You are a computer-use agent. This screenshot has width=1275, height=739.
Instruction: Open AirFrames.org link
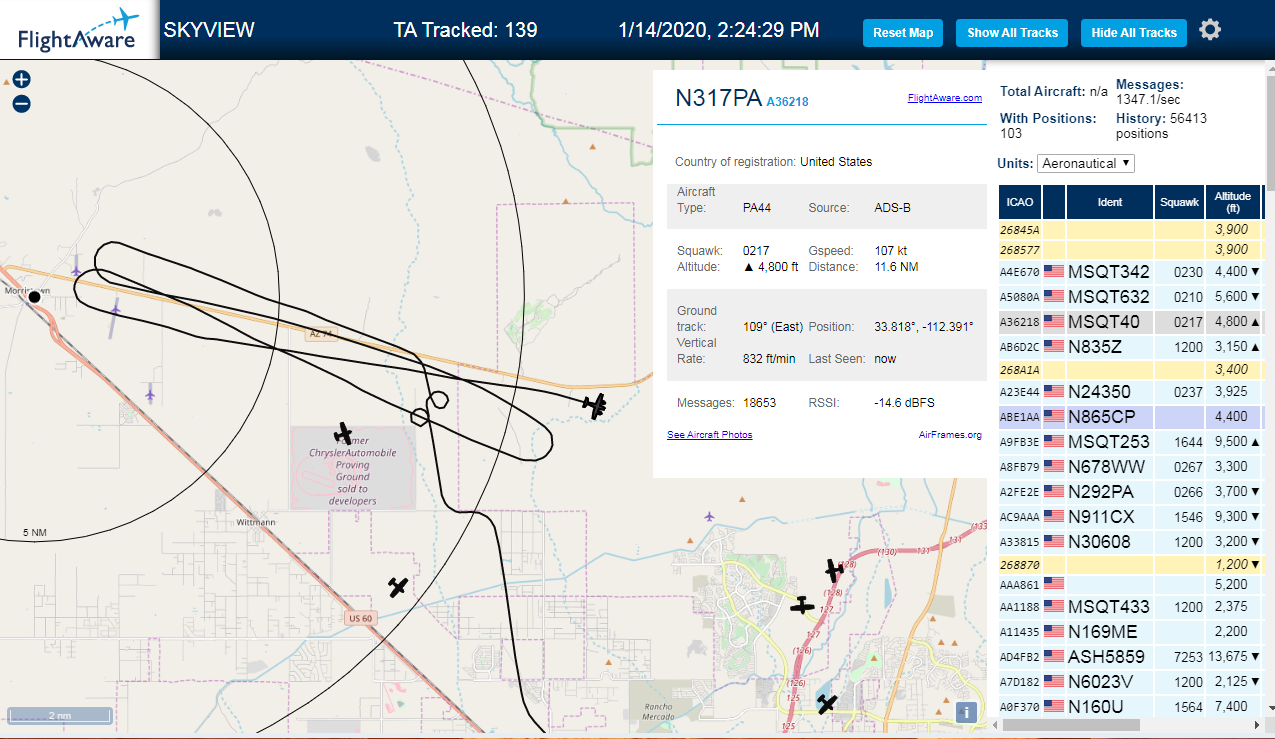coord(950,435)
